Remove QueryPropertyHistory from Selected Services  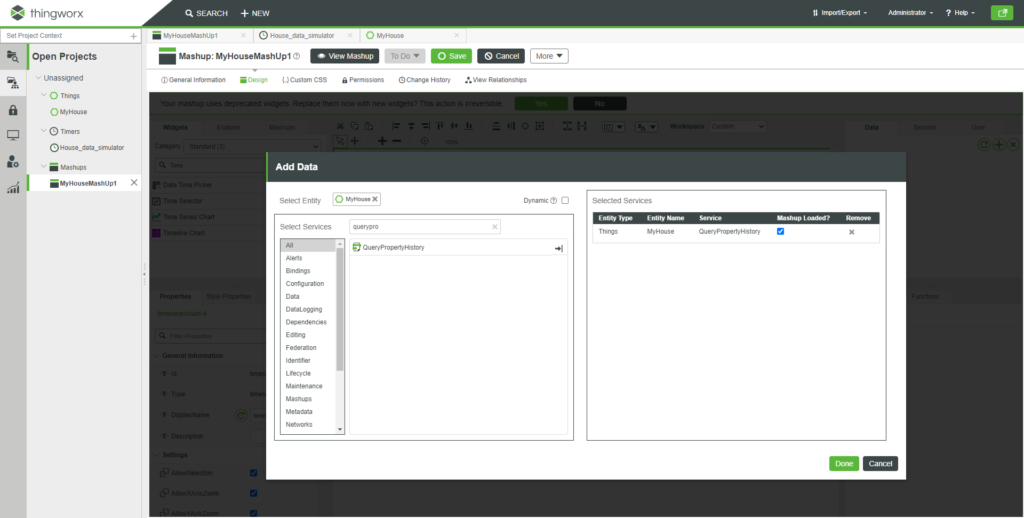851,232
